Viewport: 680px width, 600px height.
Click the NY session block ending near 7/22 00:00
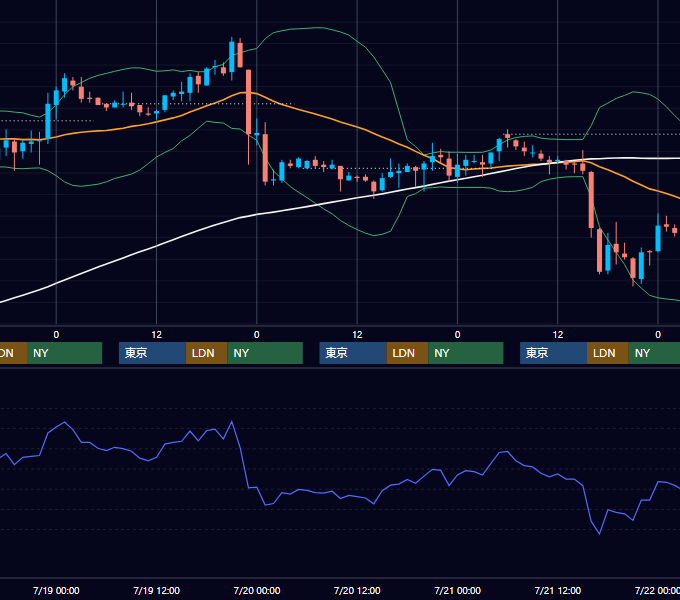tap(654, 353)
